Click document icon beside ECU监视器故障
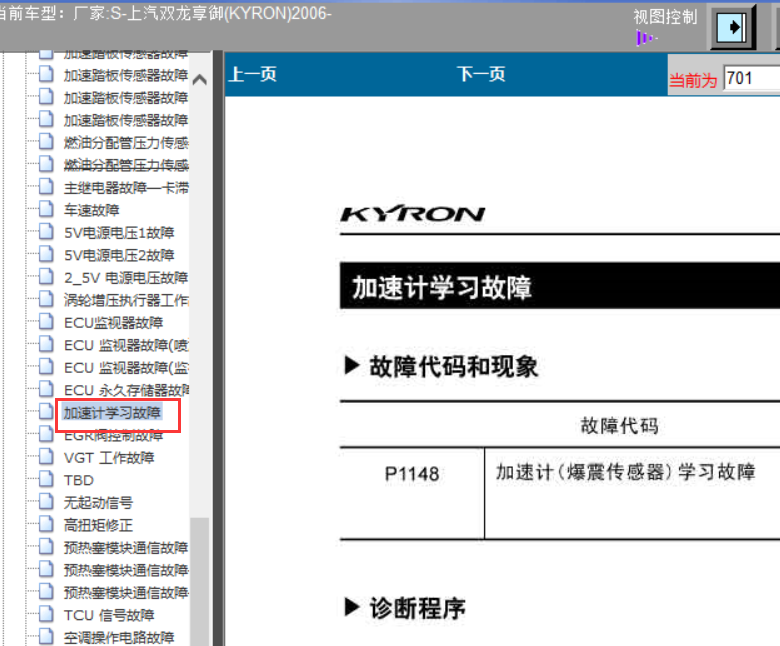 [x=46, y=322]
